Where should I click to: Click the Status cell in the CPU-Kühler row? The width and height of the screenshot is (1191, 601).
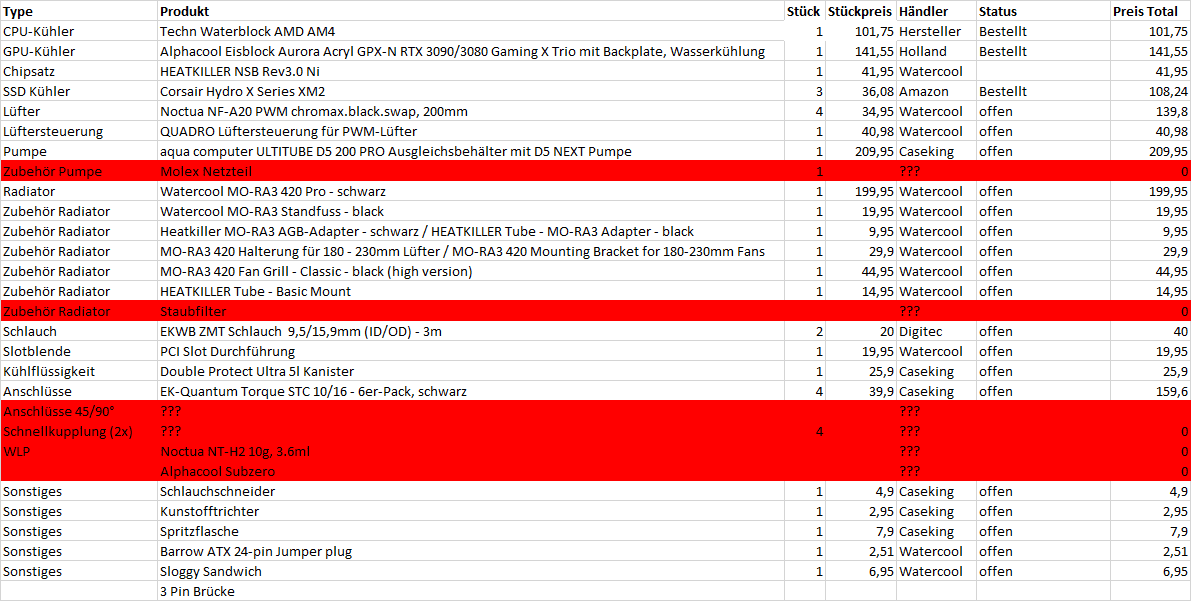click(x=1043, y=31)
